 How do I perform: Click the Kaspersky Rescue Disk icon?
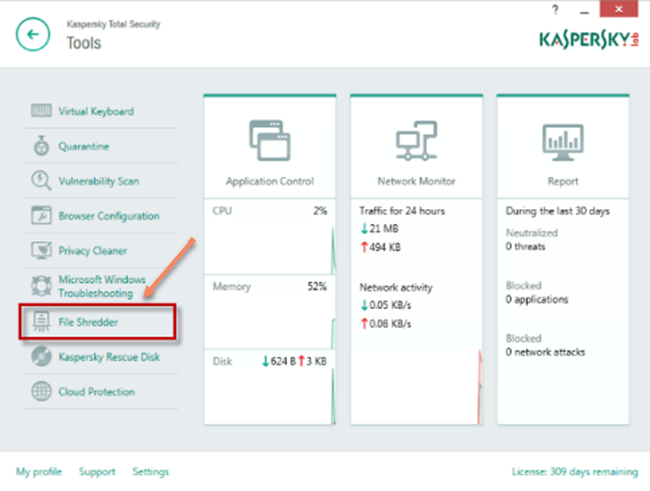pos(41,357)
